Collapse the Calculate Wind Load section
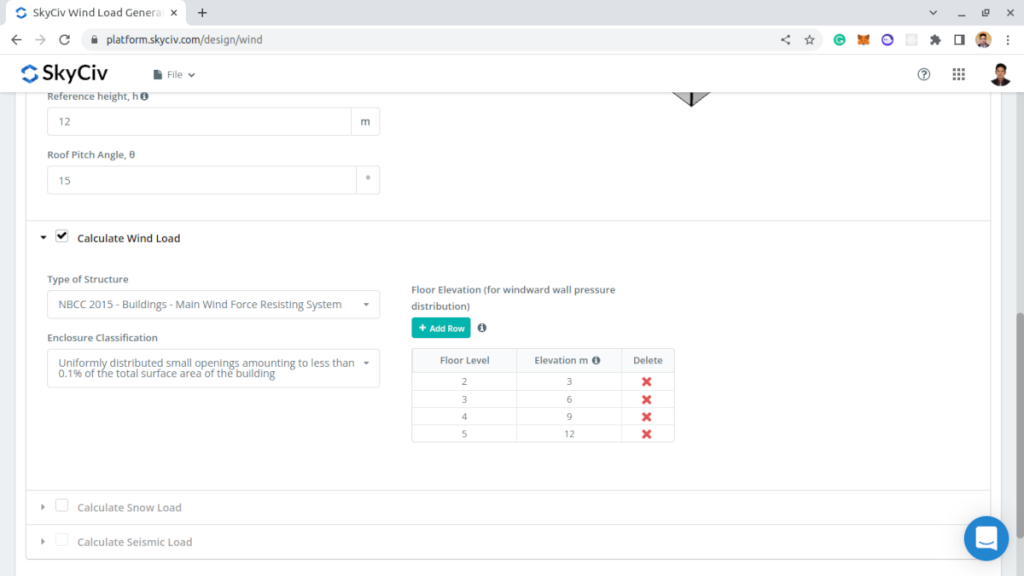 [x=43, y=238]
